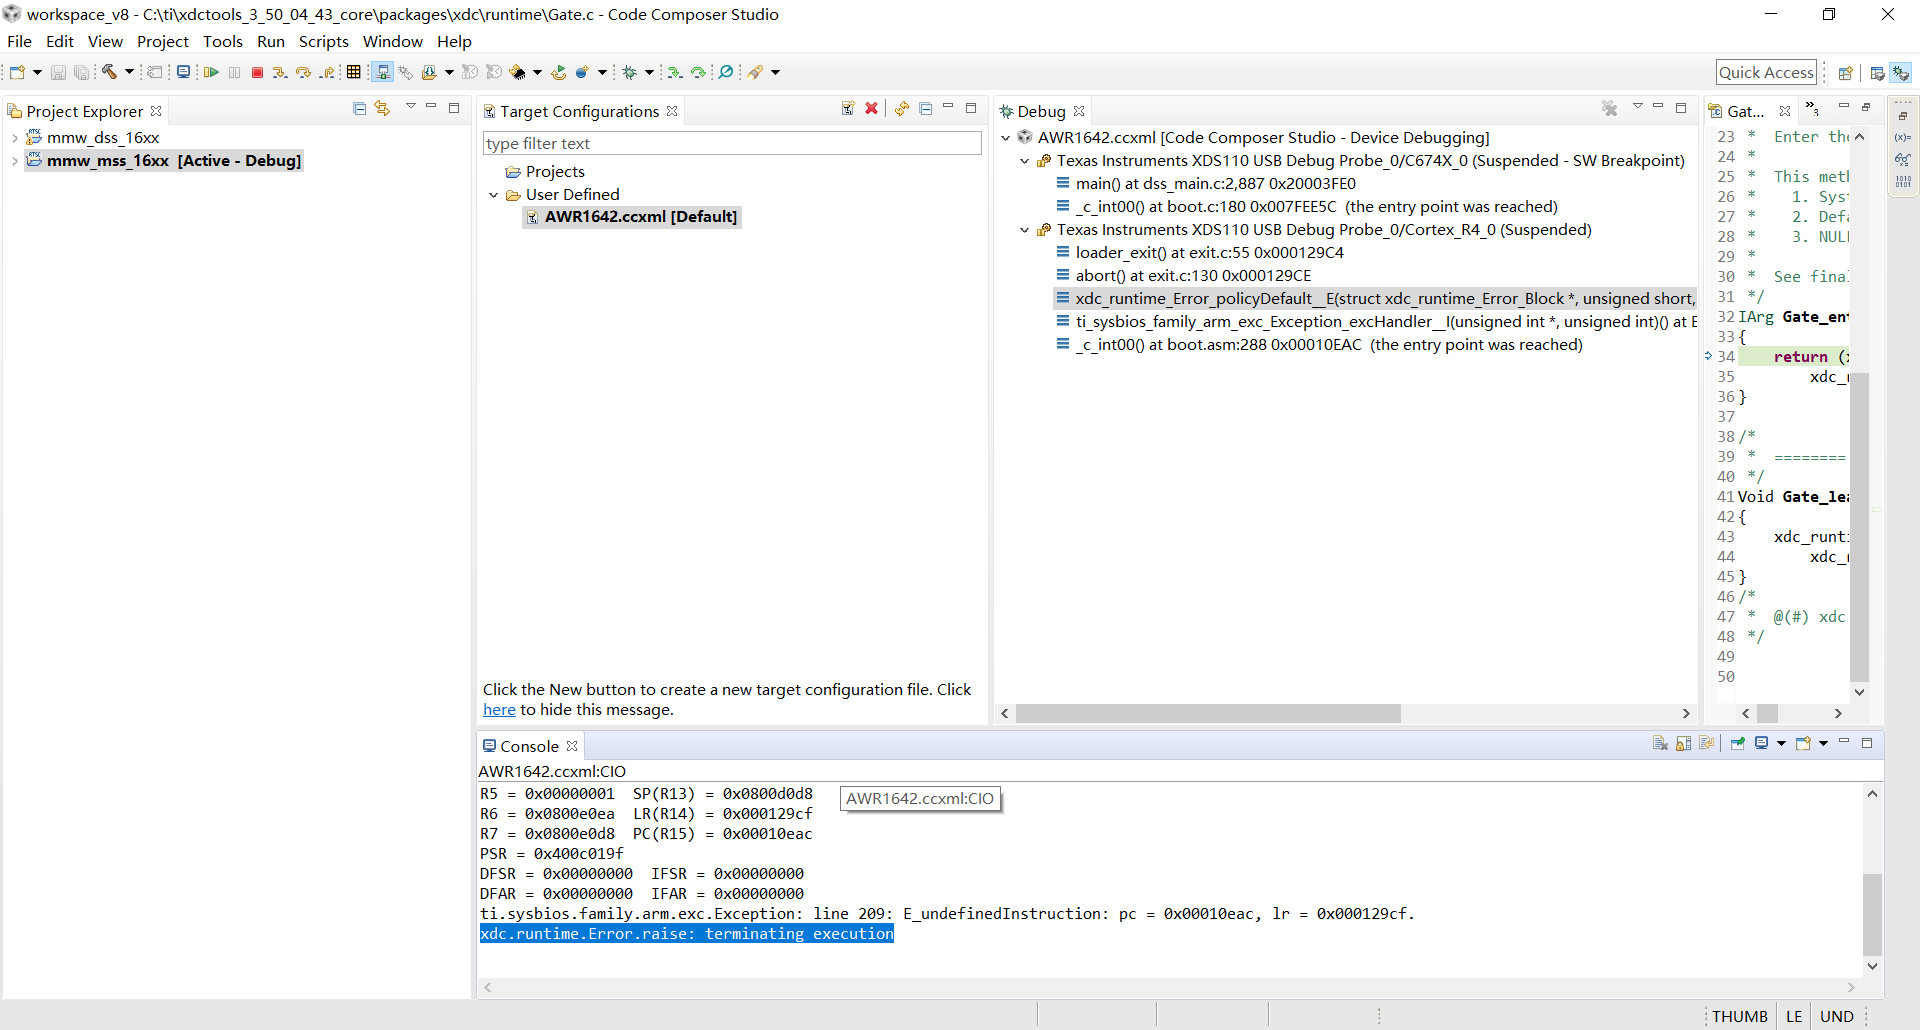Click the New toolbar icon
The width and height of the screenshot is (1920, 1030).
(x=17, y=72)
